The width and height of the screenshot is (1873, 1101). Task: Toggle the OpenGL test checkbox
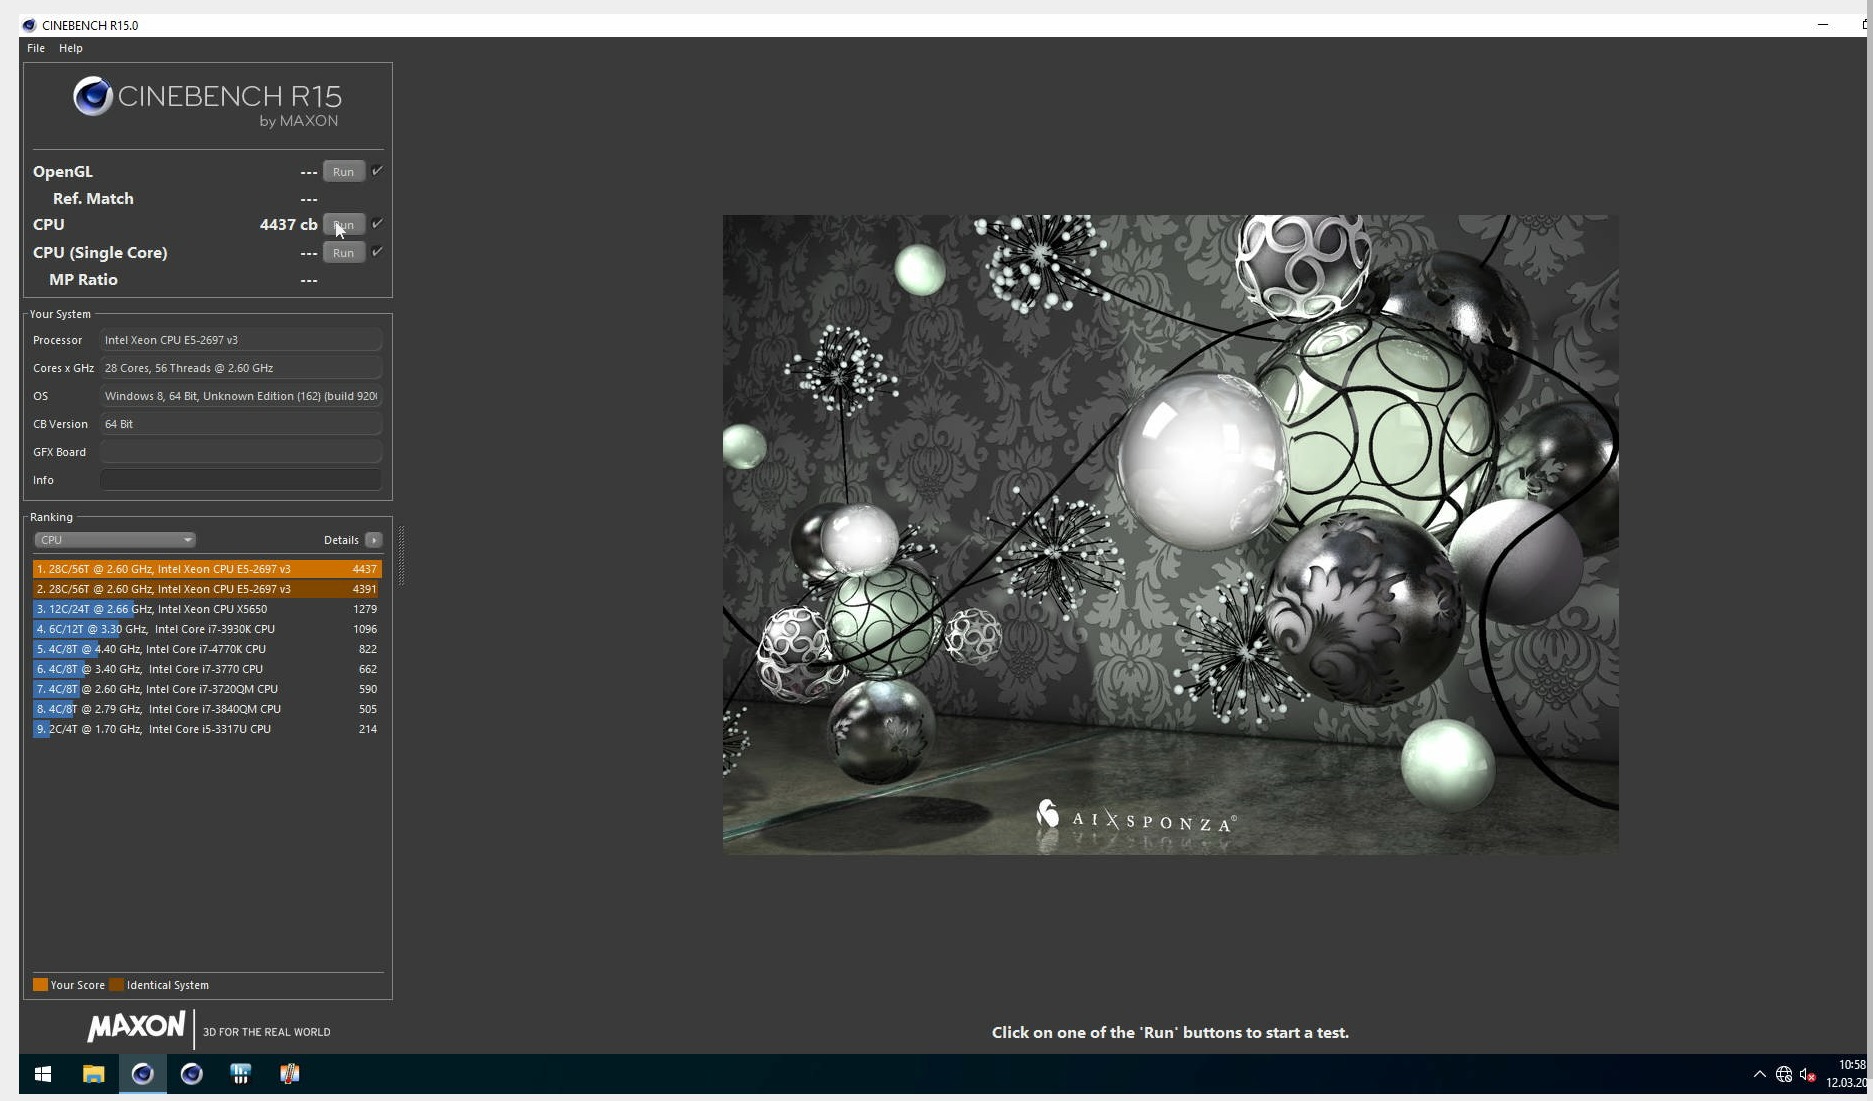tap(377, 171)
